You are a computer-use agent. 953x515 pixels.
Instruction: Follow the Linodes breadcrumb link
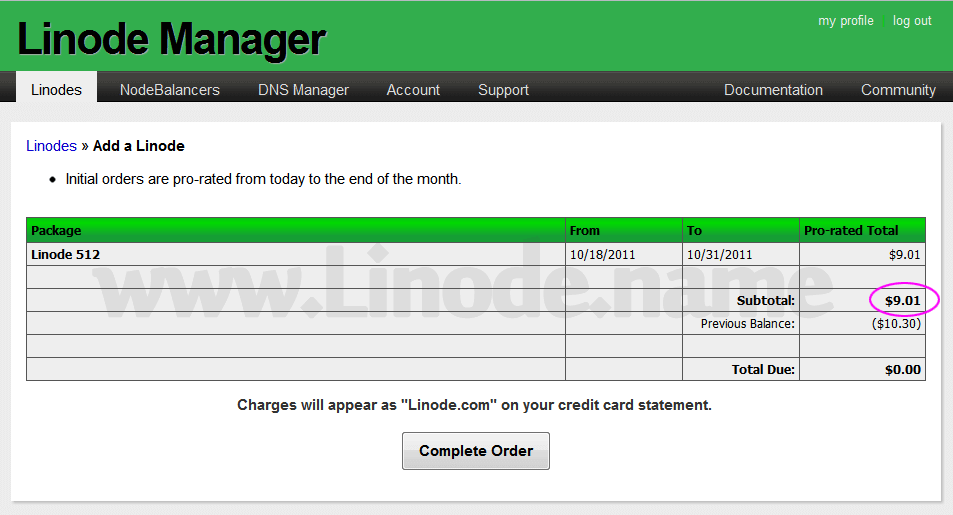click(51, 146)
